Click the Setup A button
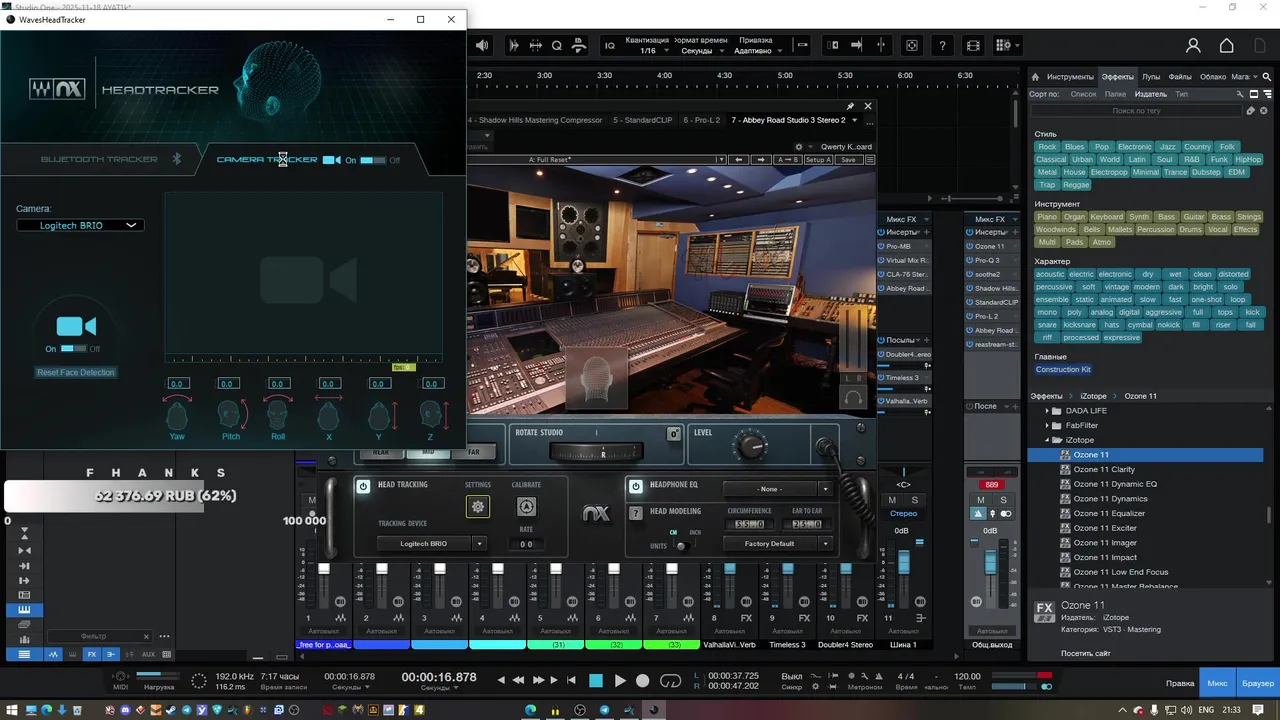 click(x=818, y=160)
